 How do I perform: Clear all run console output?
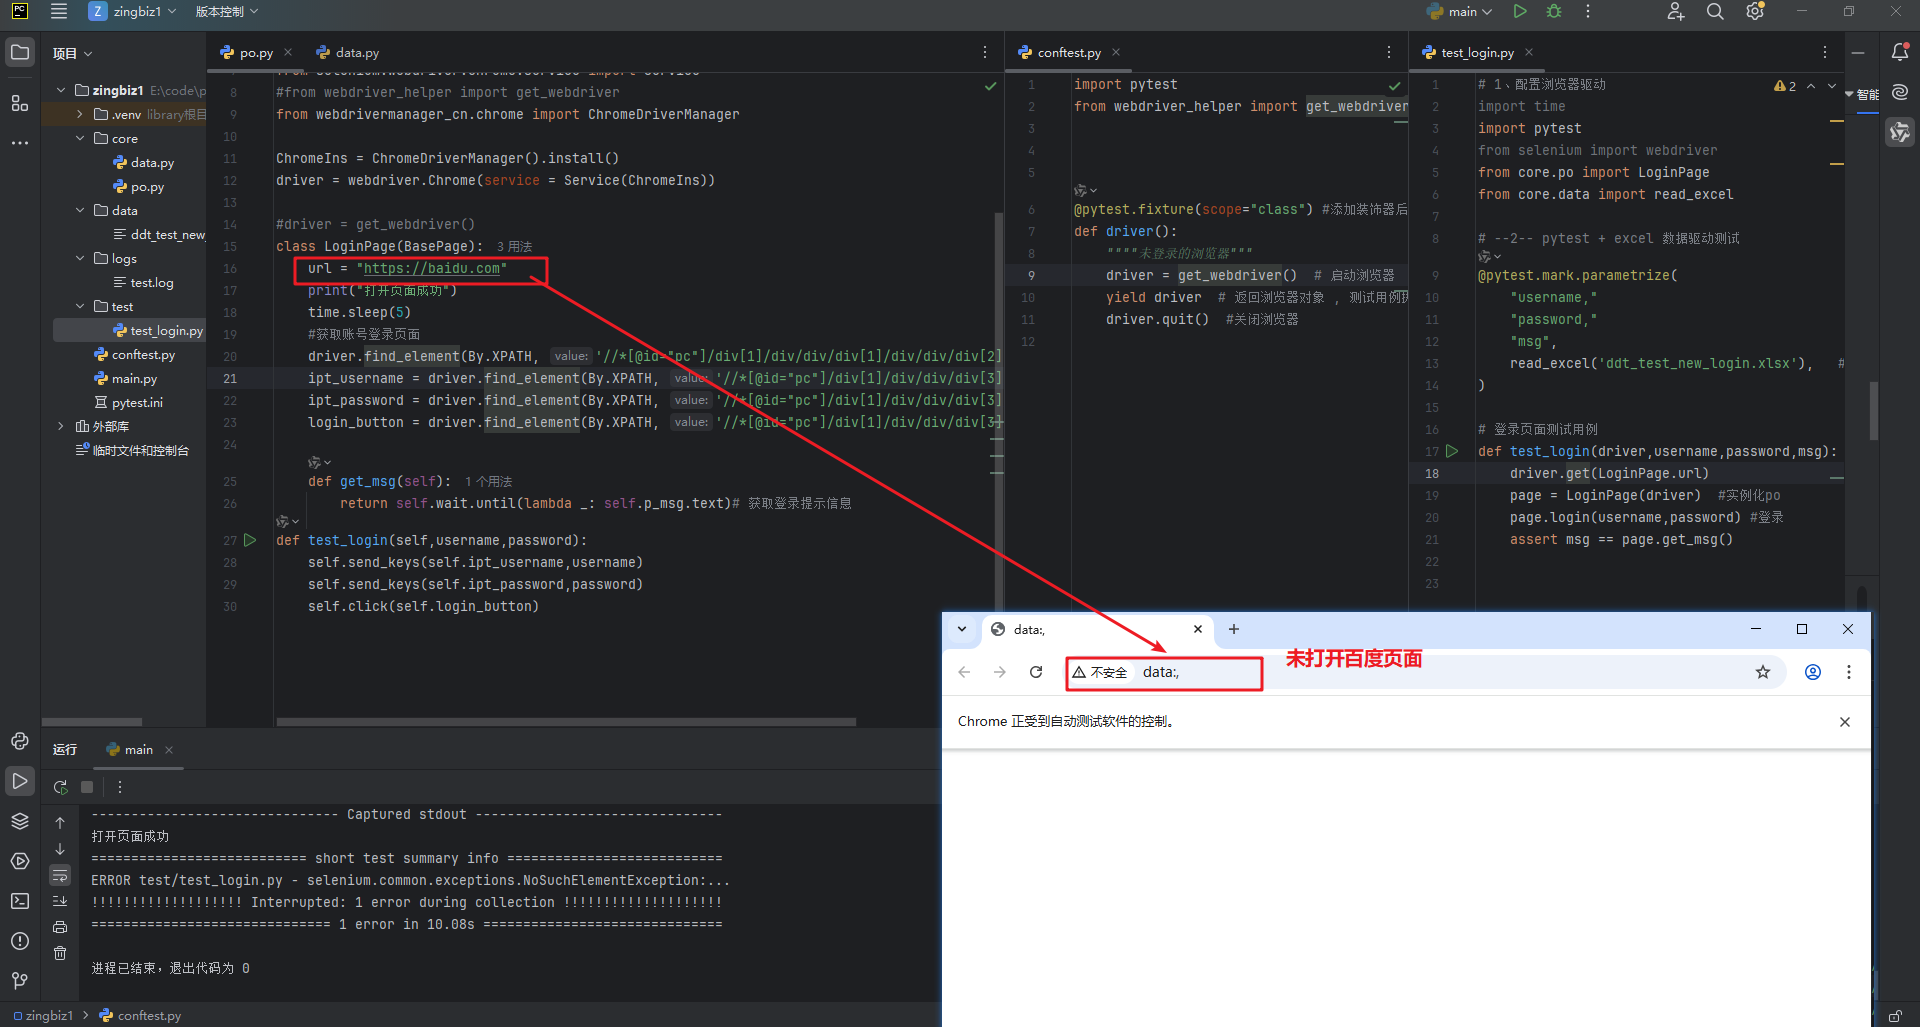[x=60, y=953]
